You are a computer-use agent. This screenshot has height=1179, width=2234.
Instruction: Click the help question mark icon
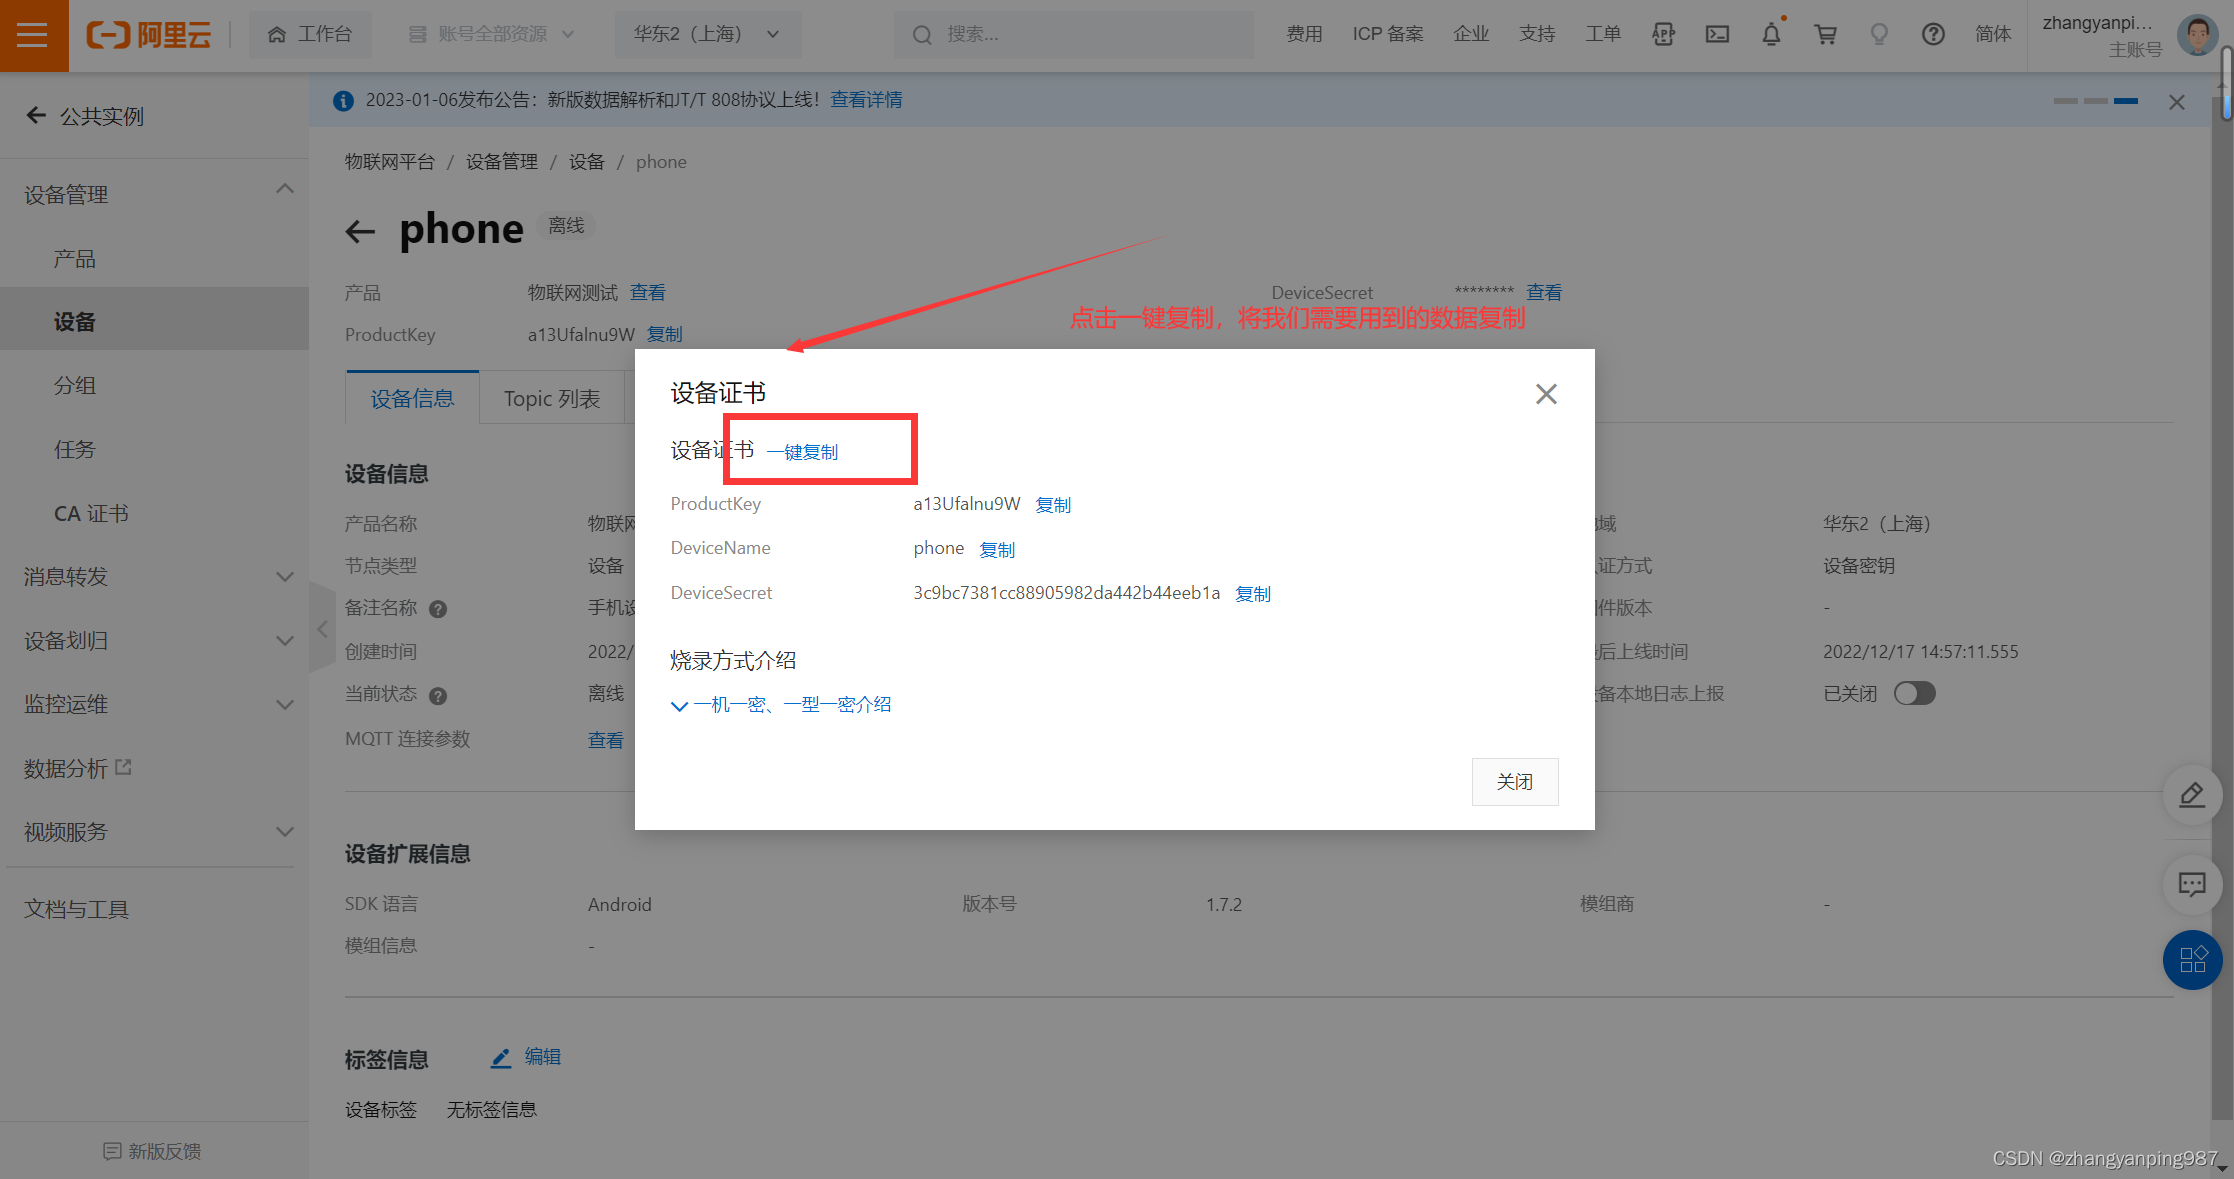tap(1933, 35)
